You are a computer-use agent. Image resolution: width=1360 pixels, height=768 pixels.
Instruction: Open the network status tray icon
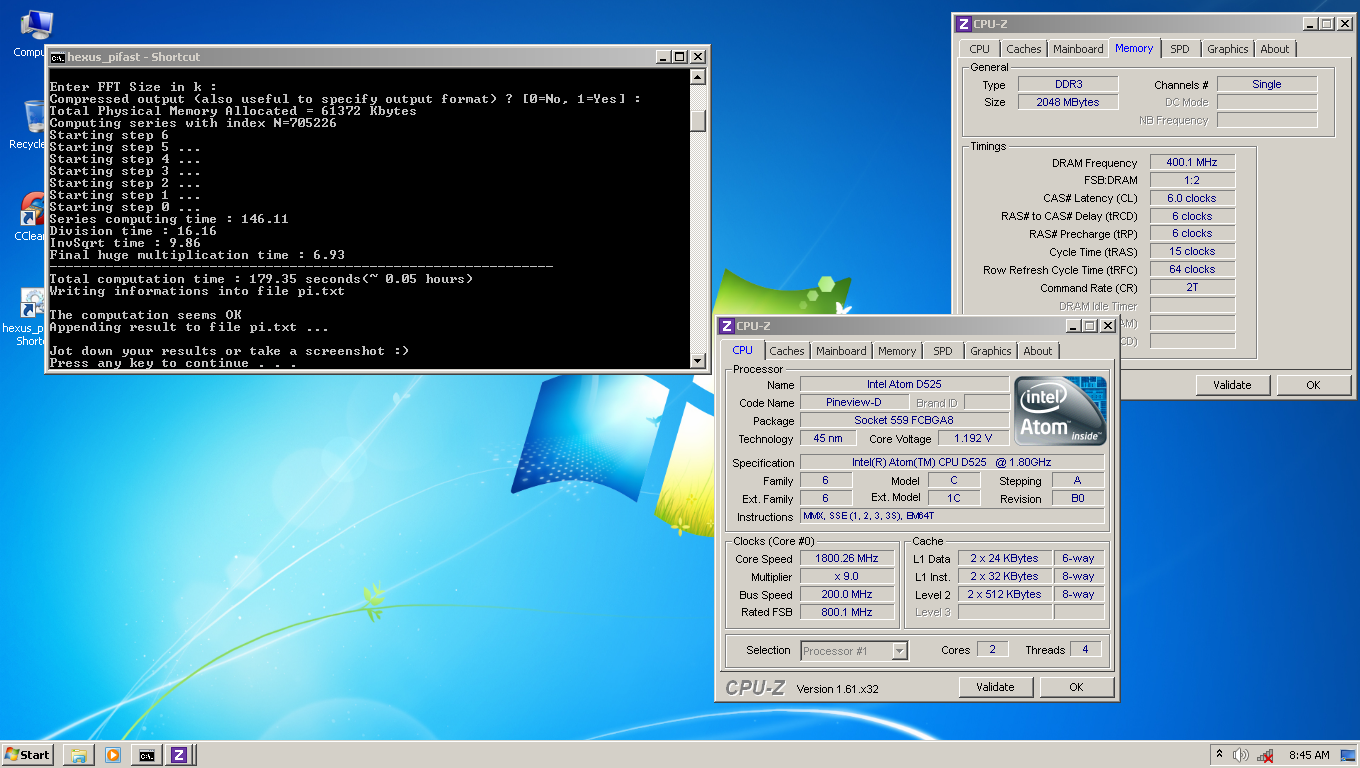coord(1265,755)
